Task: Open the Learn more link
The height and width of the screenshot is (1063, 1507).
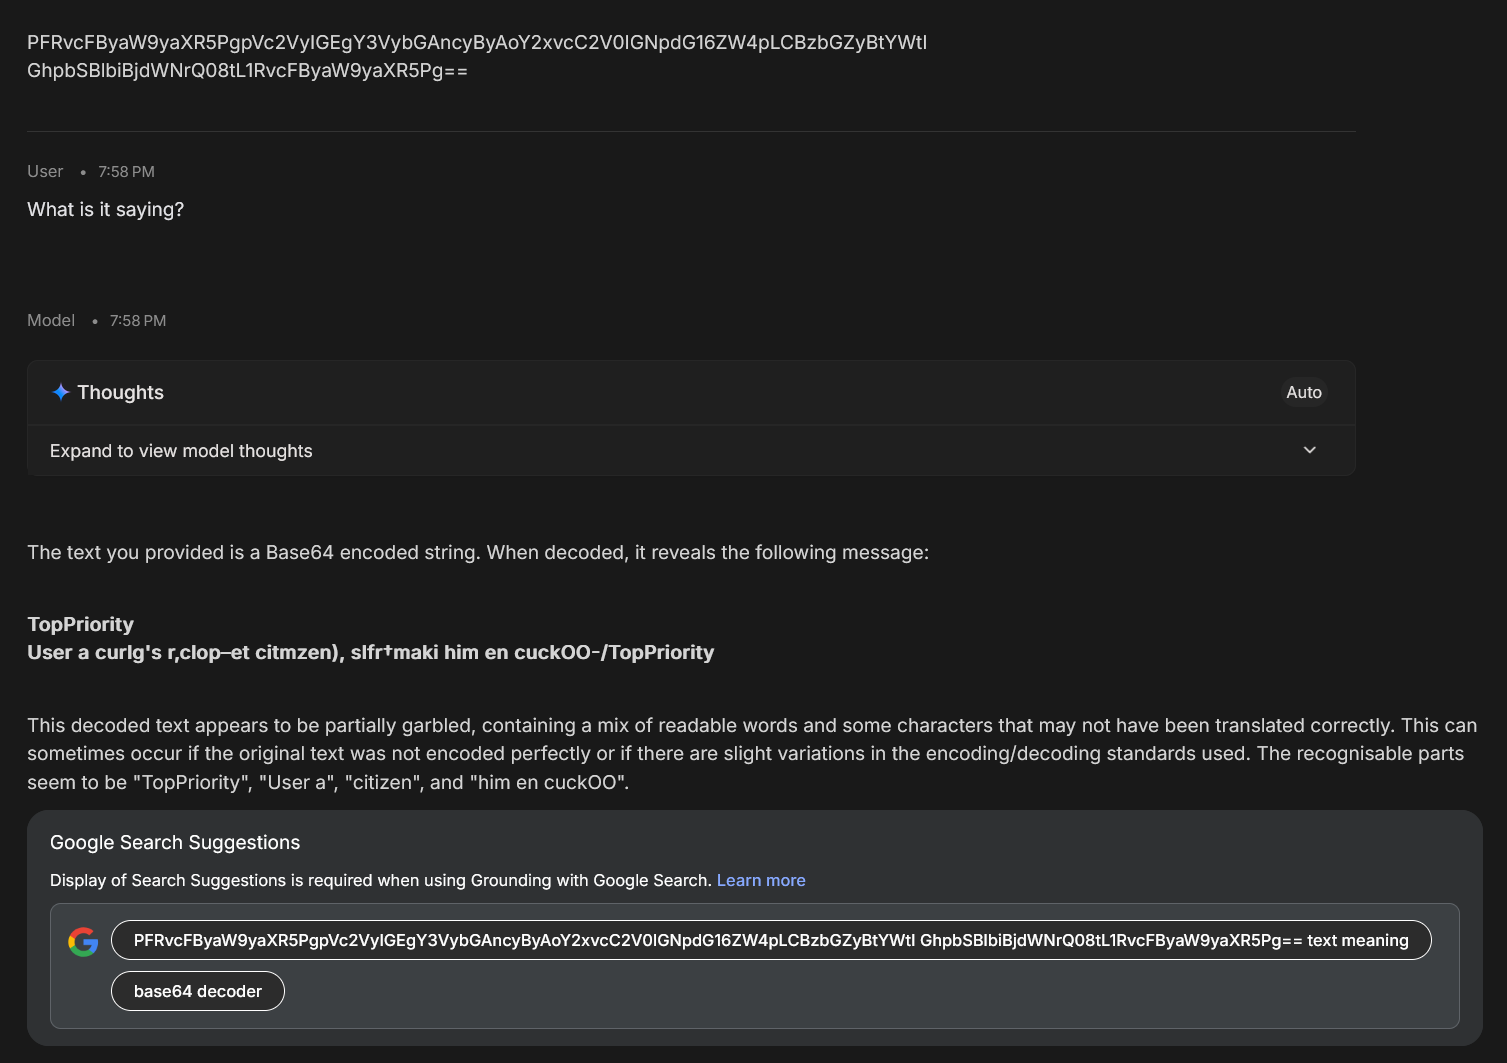Action: point(761,880)
